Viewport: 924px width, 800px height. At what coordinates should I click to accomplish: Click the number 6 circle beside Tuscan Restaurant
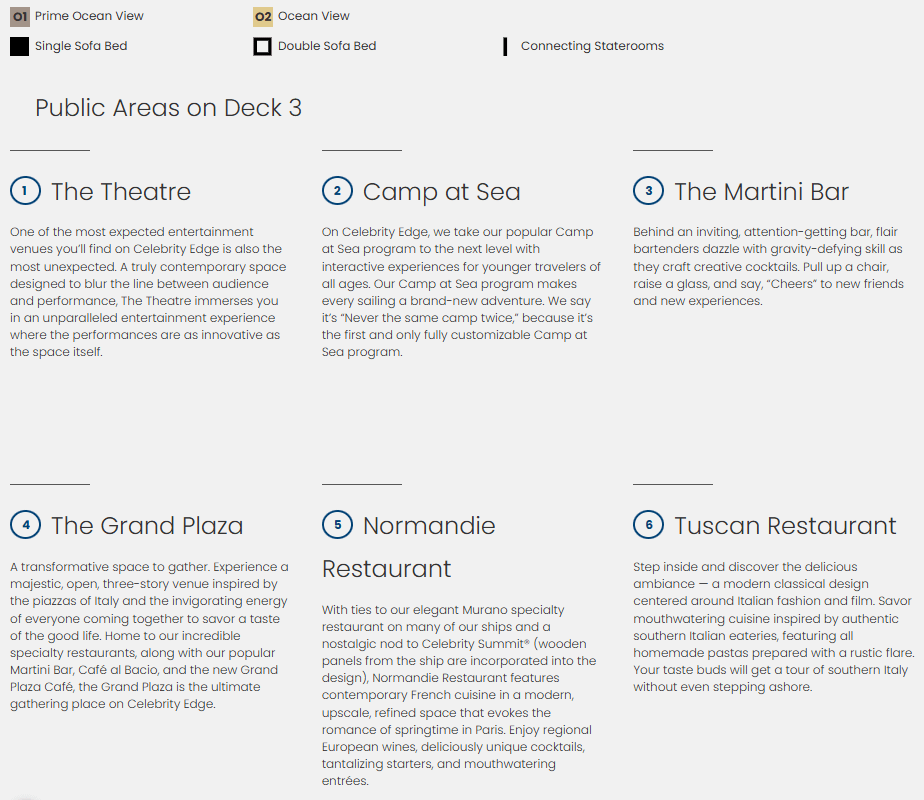coord(648,525)
